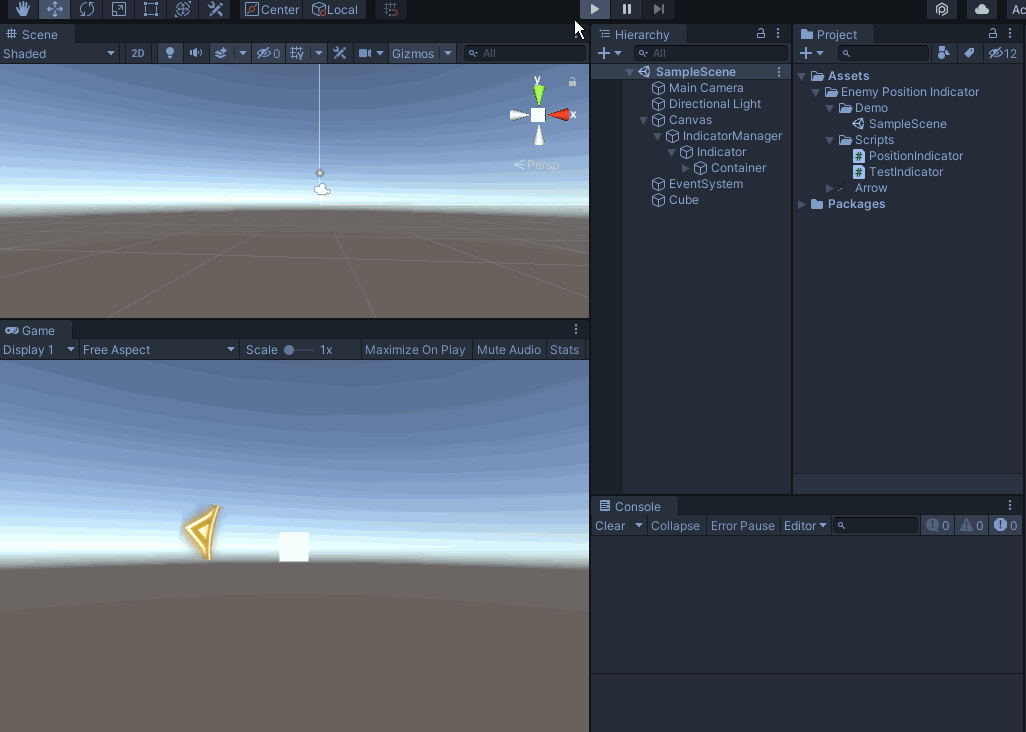Select the Rotate tool
This screenshot has width=1026, height=732.
[86, 9]
